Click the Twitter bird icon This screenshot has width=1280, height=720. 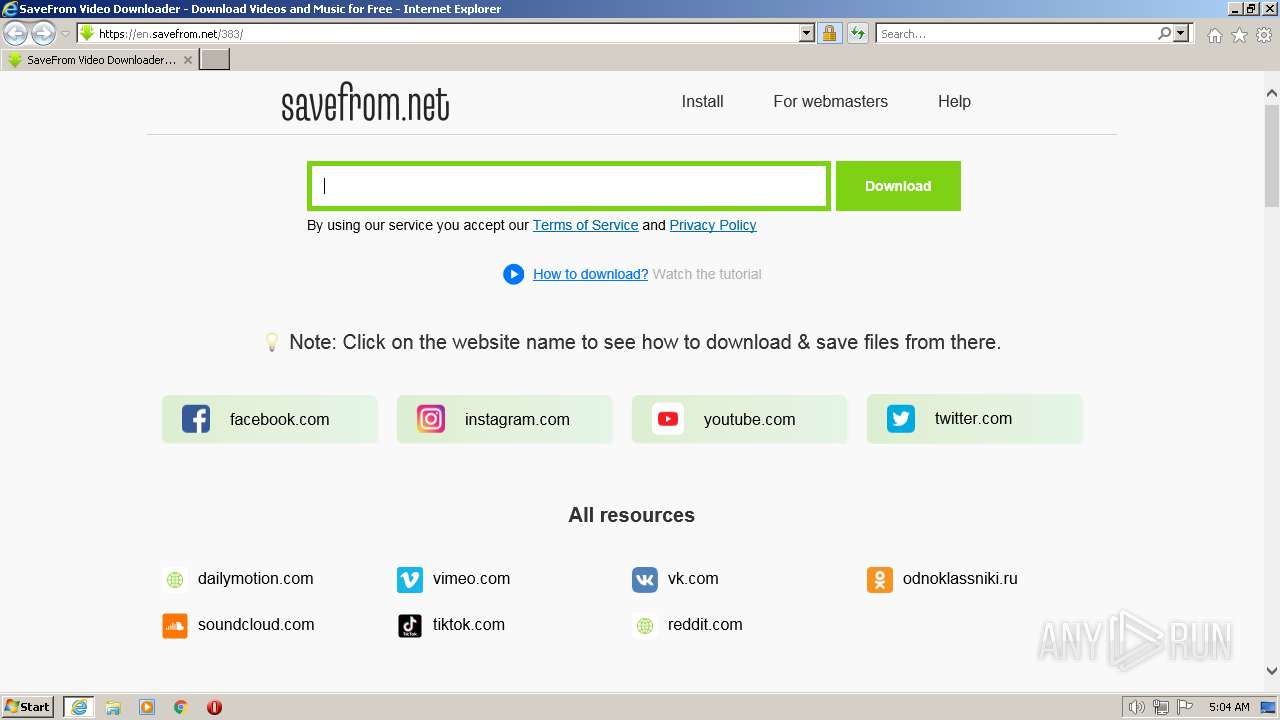(x=901, y=419)
